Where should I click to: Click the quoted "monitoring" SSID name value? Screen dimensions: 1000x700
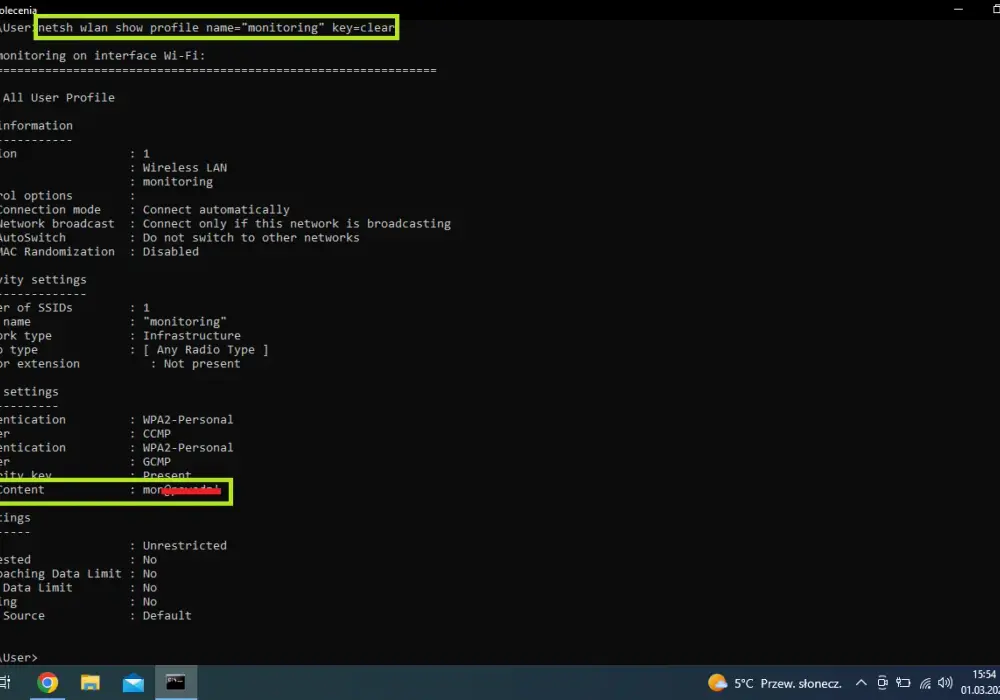pyautogui.click(x=184, y=322)
